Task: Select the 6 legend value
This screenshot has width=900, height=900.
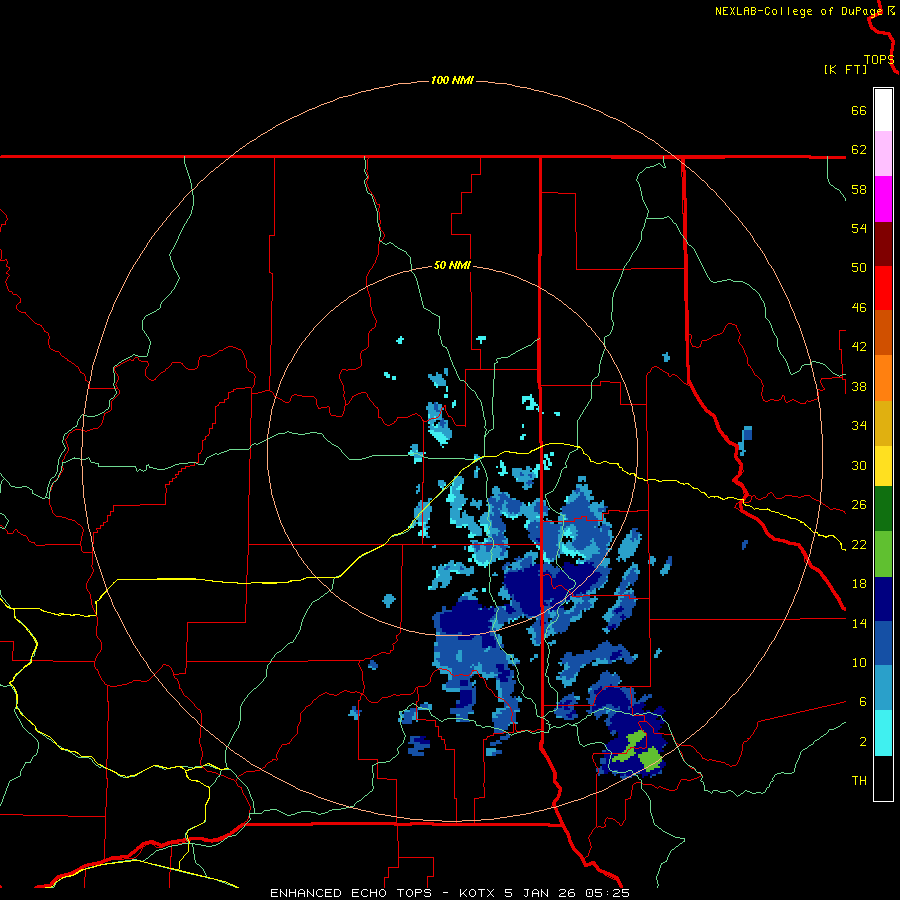Action: pos(863,702)
